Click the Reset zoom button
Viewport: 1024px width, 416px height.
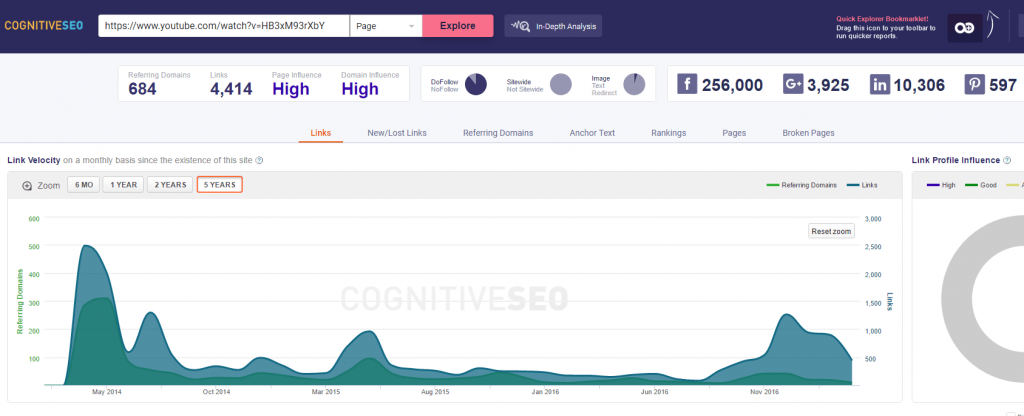[831, 231]
